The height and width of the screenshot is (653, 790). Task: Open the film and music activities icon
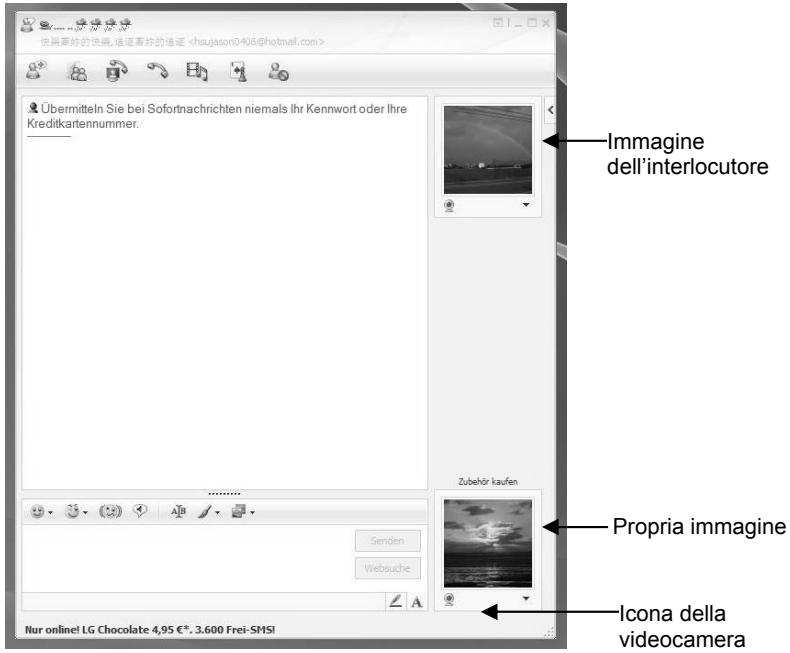(196, 71)
